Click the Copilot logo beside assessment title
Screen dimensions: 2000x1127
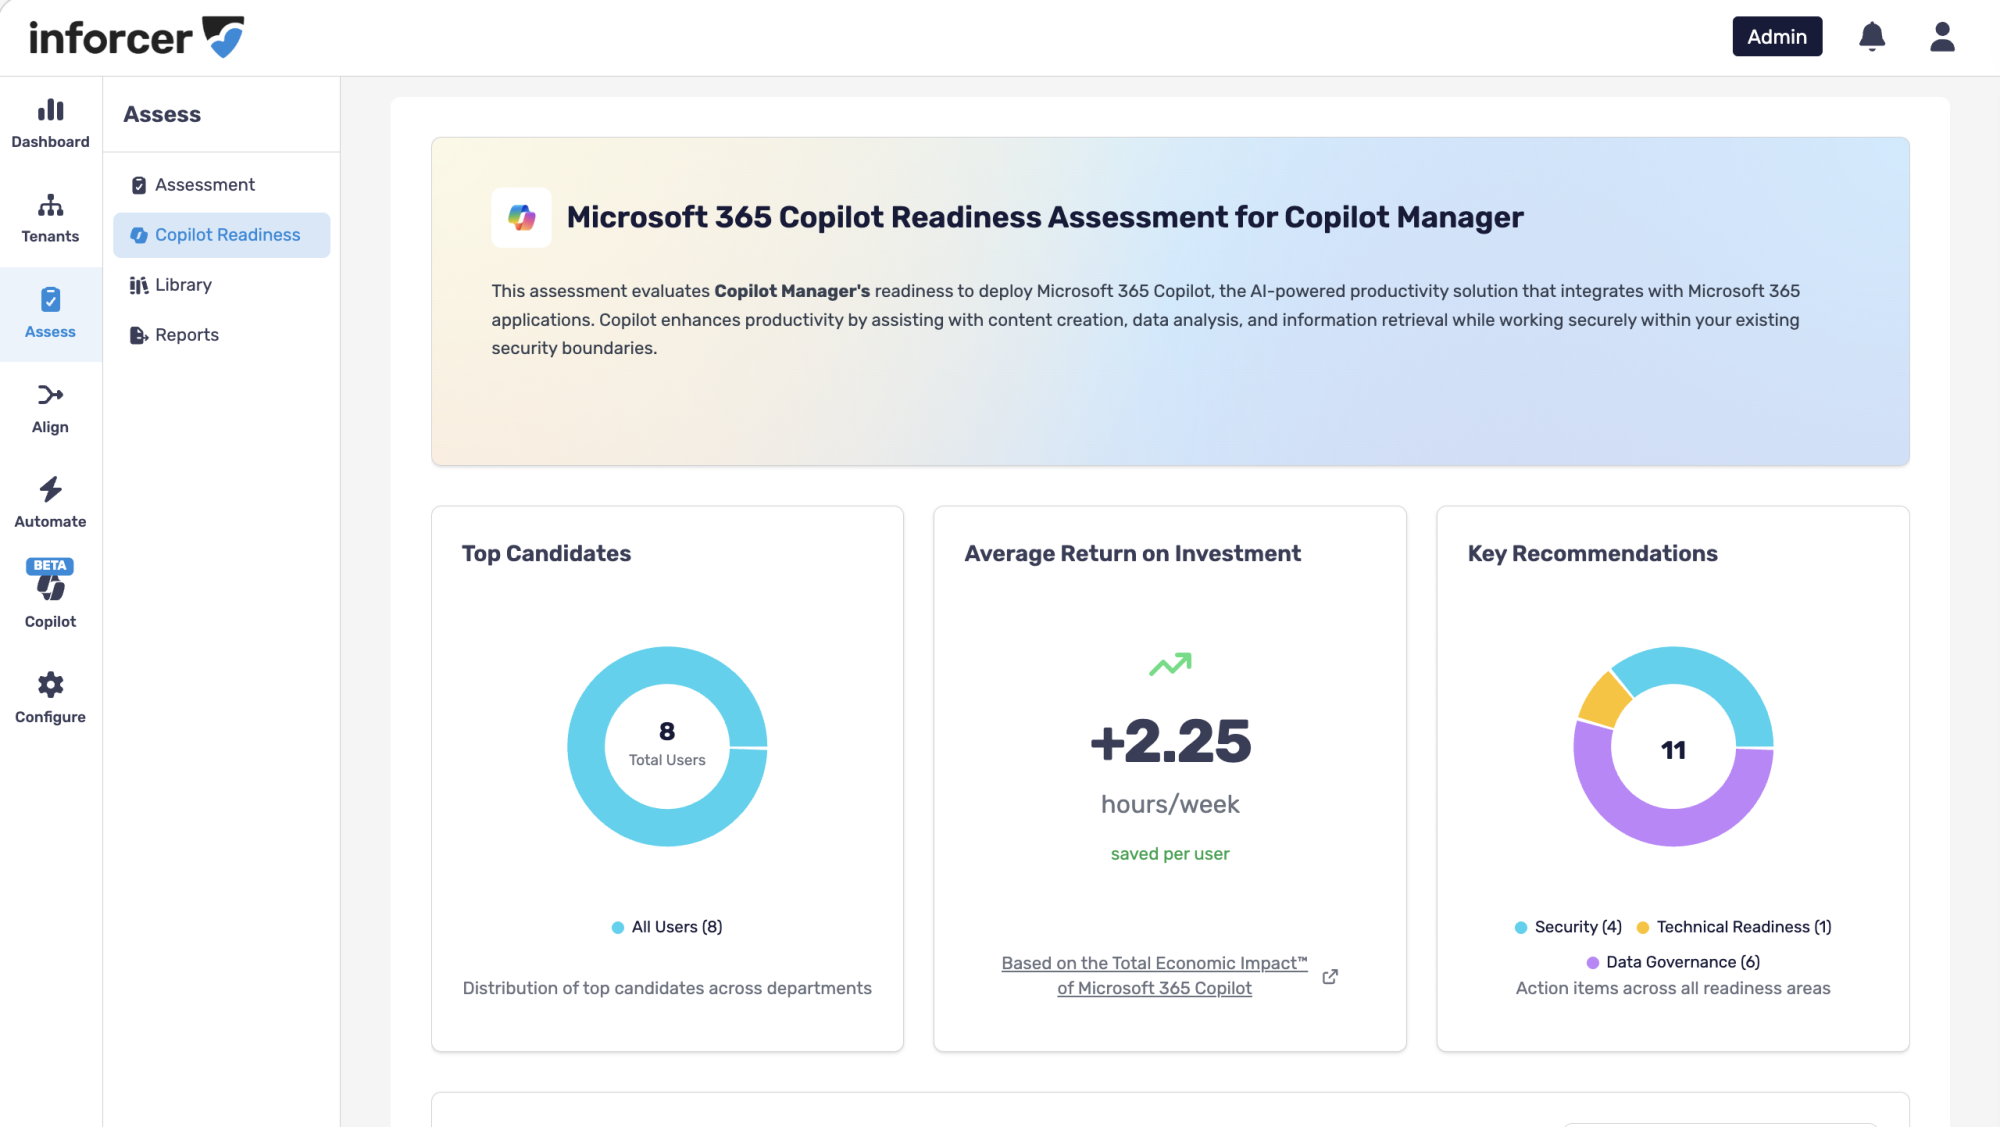(x=521, y=217)
